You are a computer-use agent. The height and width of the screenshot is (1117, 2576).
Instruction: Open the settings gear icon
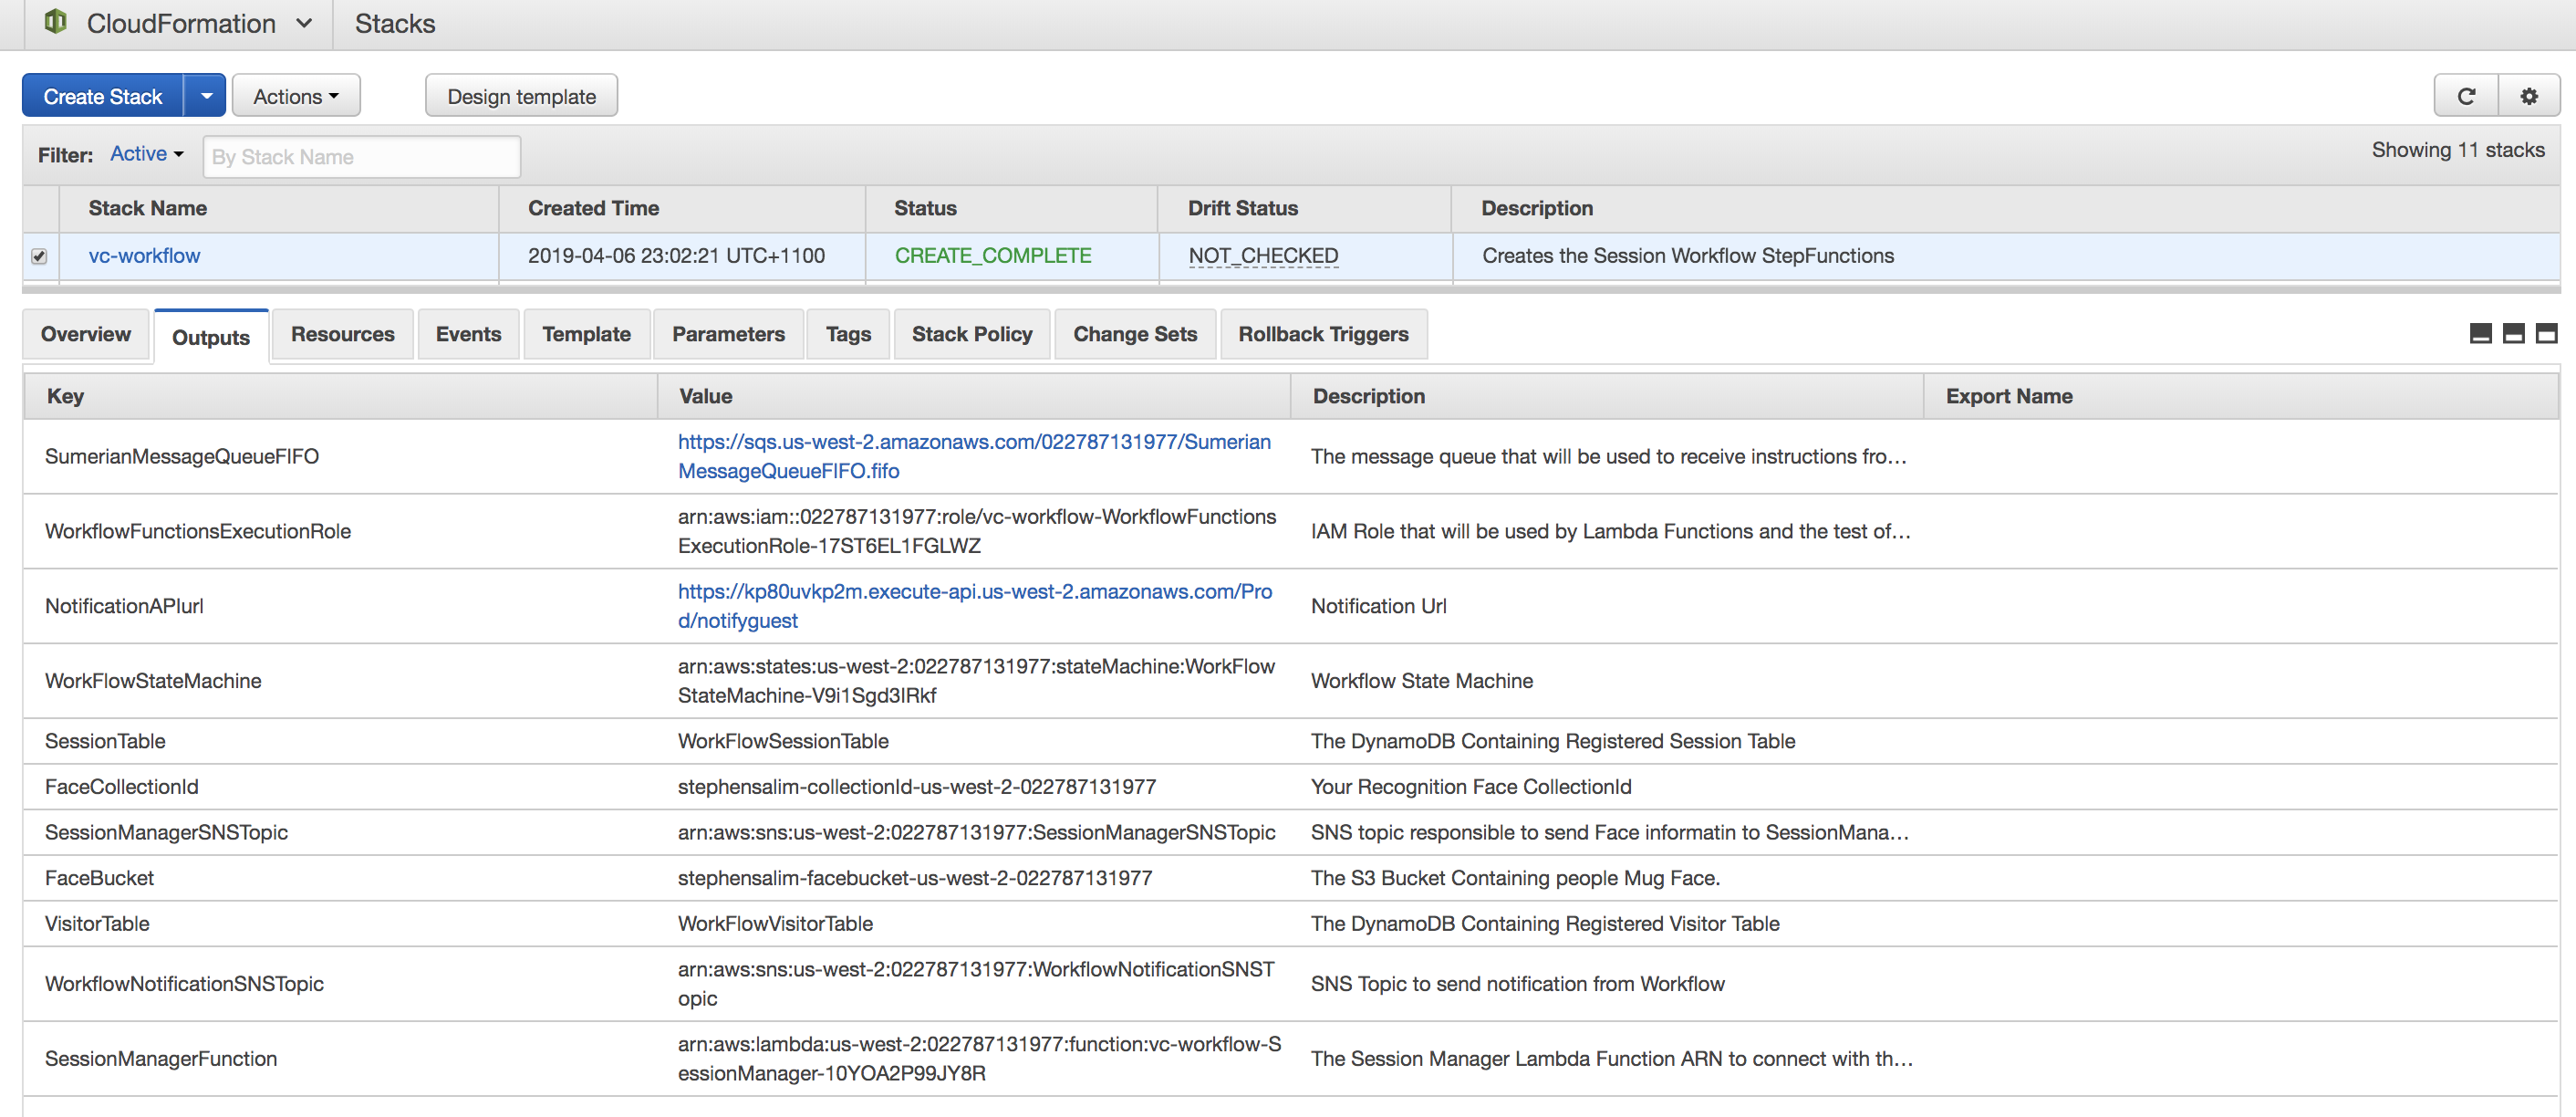[x=2529, y=96]
